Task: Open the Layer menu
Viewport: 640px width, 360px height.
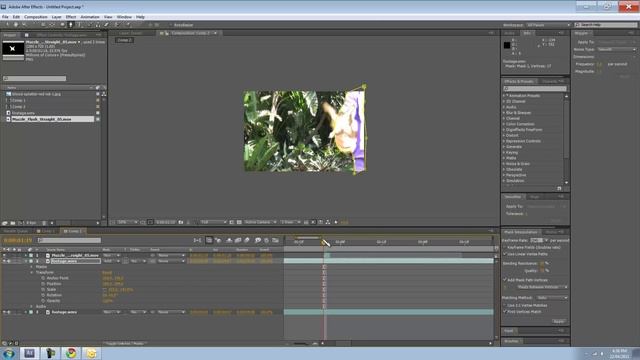Action: [x=56, y=17]
